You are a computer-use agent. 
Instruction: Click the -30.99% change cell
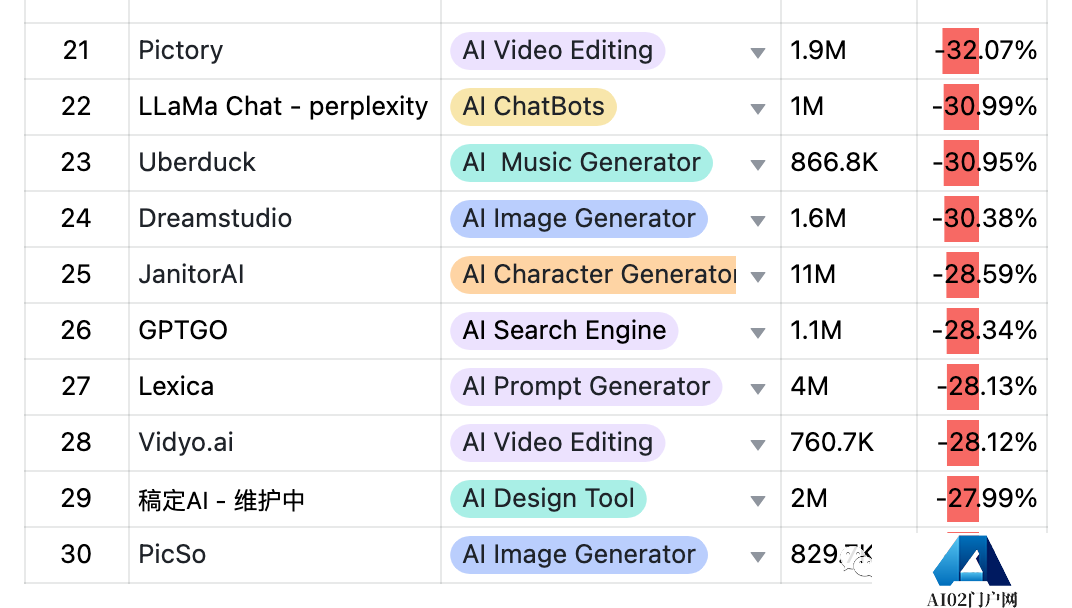(x=982, y=107)
